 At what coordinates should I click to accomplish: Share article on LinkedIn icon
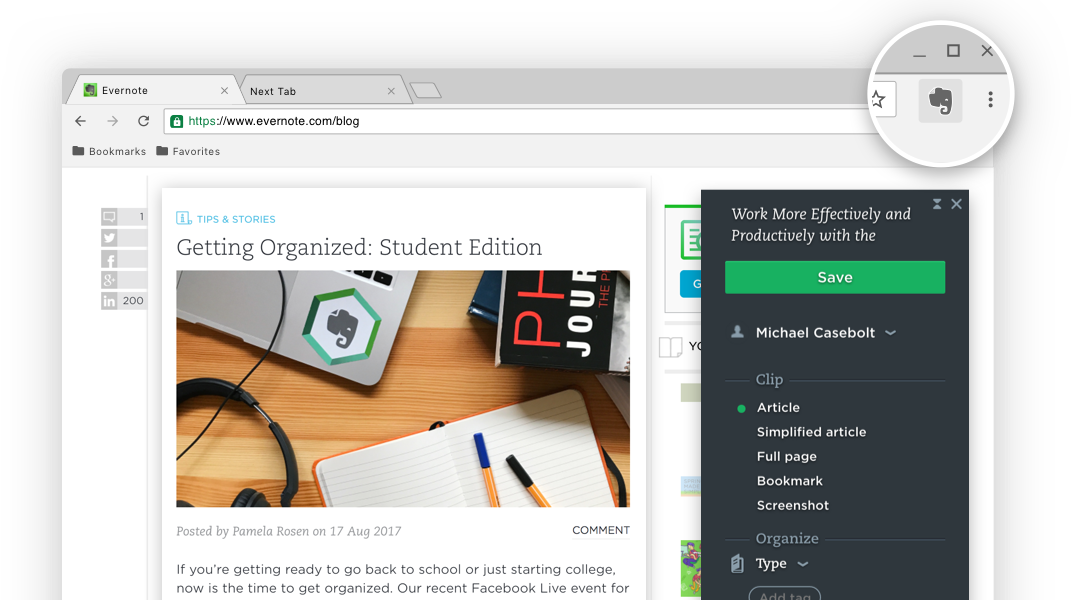pyautogui.click(x=109, y=301)
